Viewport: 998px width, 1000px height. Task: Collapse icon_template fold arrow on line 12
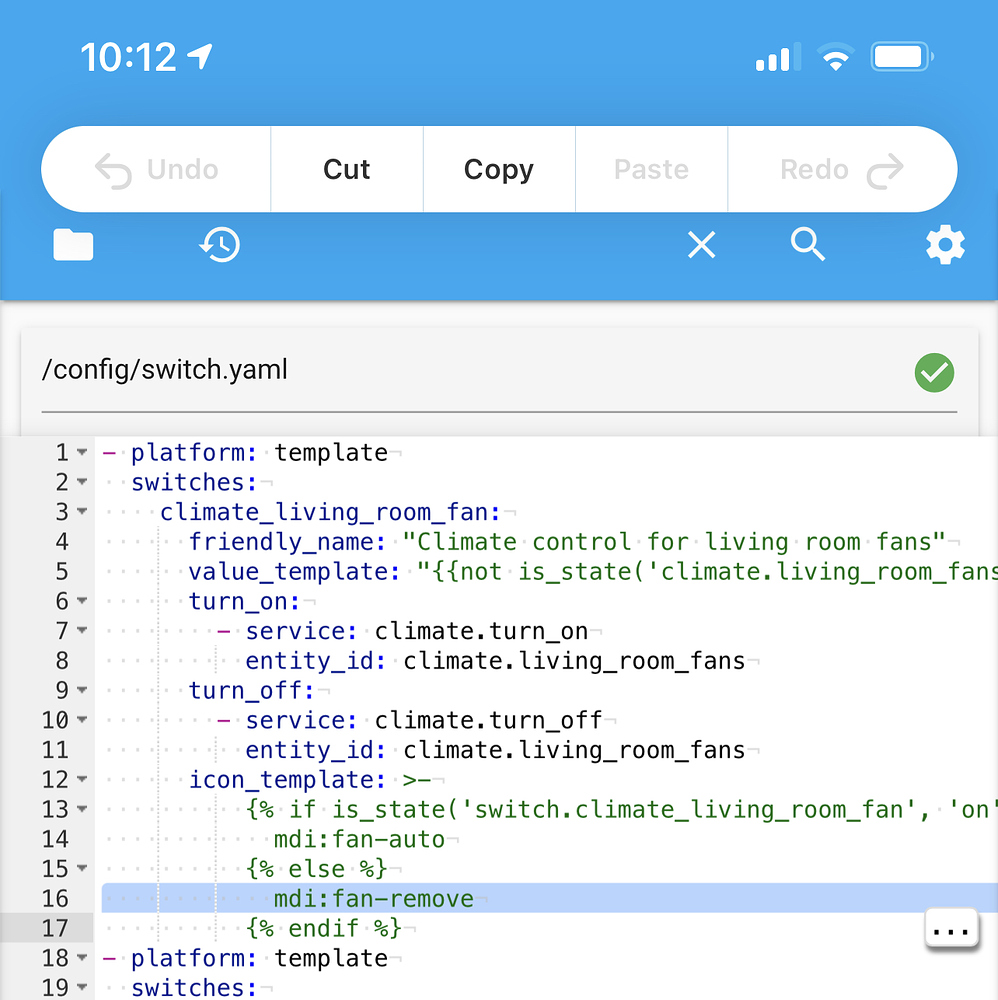(x=82, y=779)
